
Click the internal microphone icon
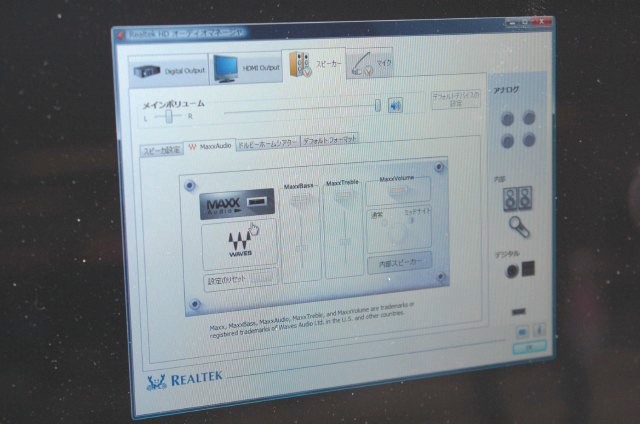point(520,226)
